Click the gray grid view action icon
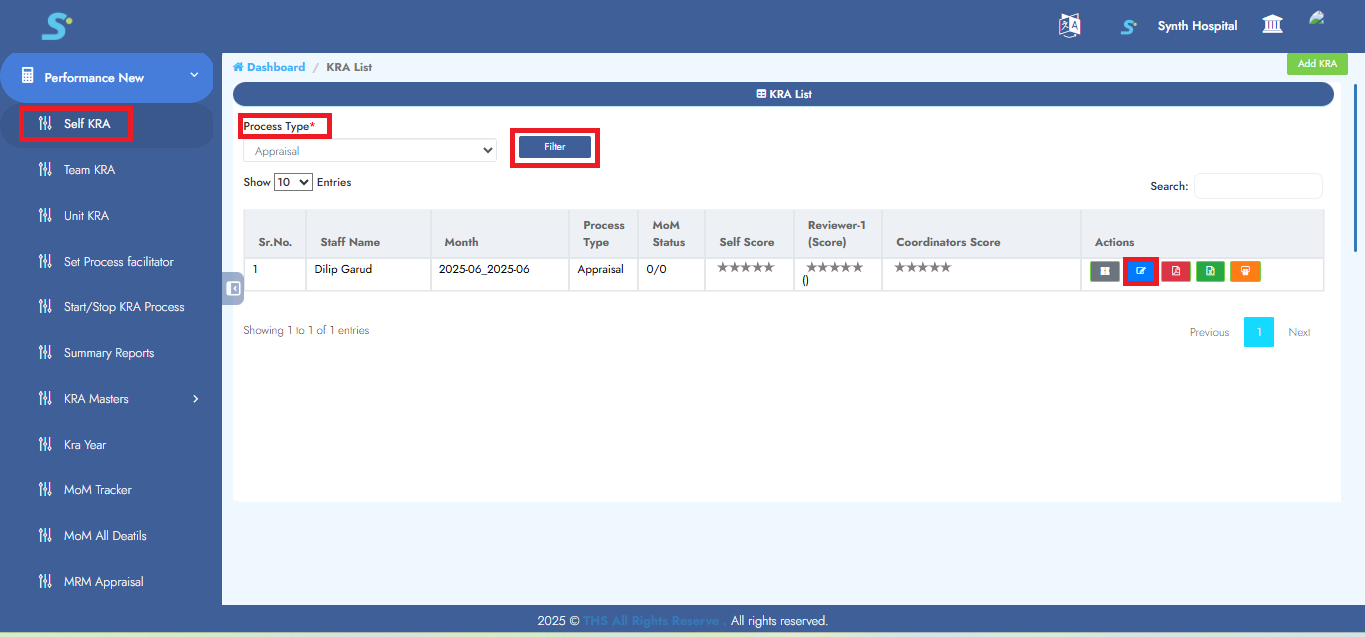This screenshot has height=637, width=1365. 1105,271
